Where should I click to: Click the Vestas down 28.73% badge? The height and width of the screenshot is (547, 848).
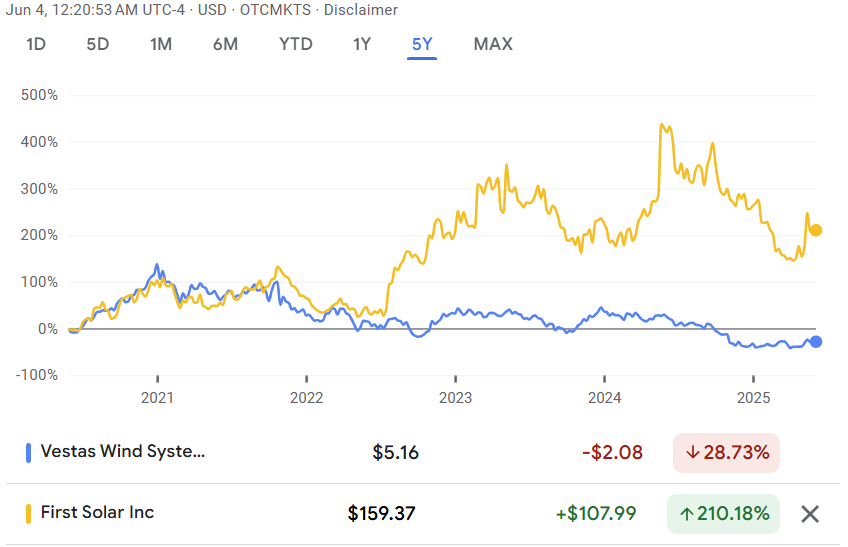[x=726, y=453]
